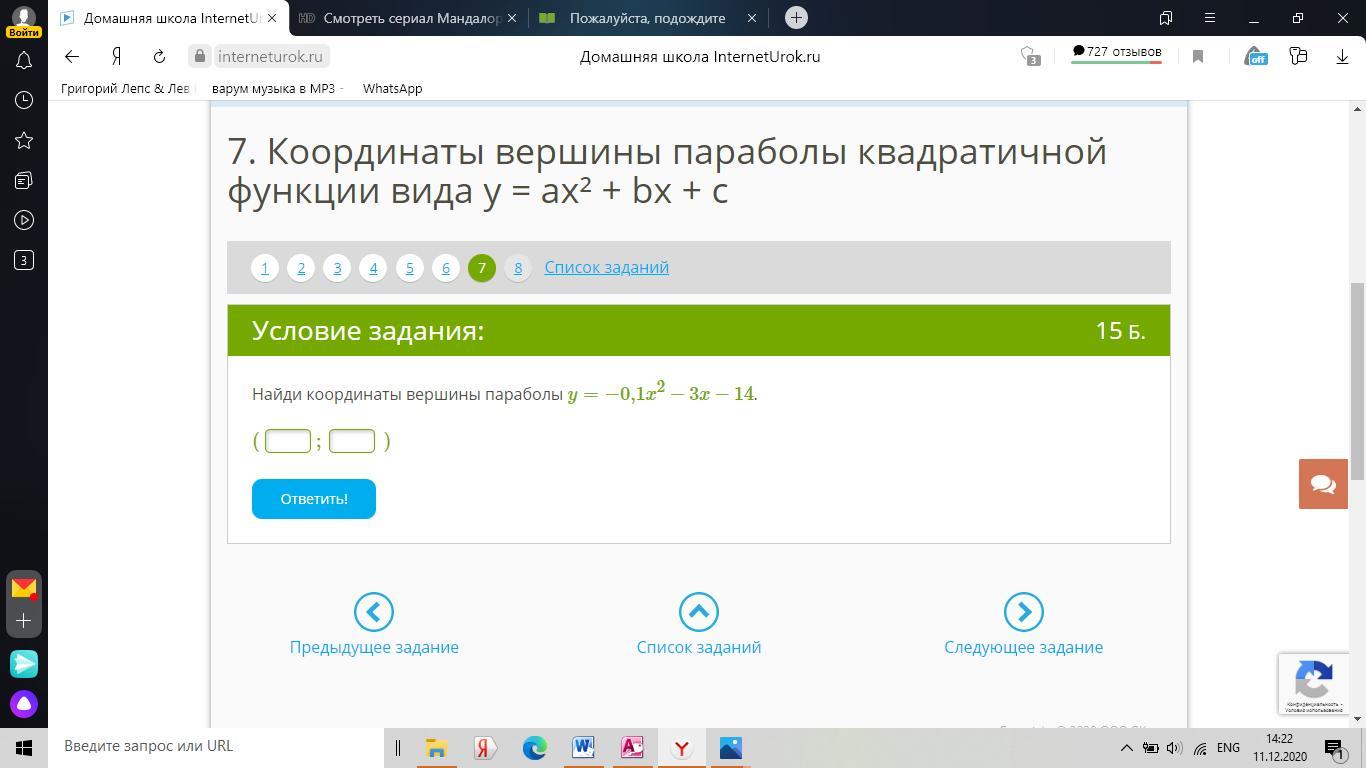This screenshot has height=768, width=1366.
Task: Open browser main menu hamburger
Action: pyautogui.click(x=1210, y=18)
